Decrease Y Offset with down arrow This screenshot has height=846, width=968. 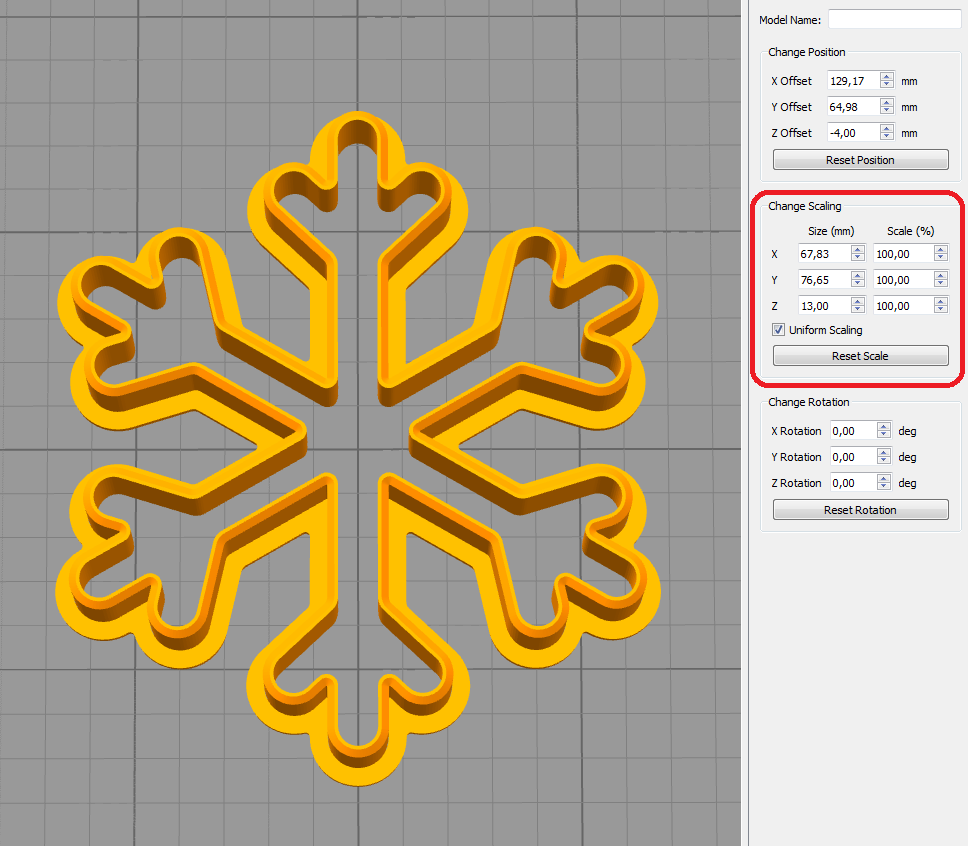click(887, 111)
